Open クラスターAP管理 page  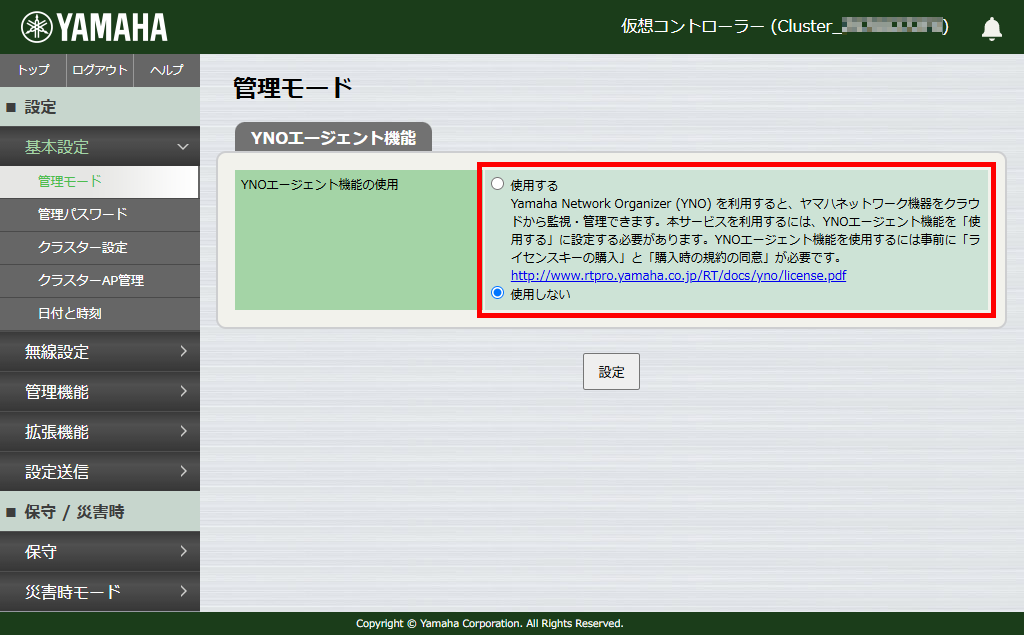click(x=100, y=280)
